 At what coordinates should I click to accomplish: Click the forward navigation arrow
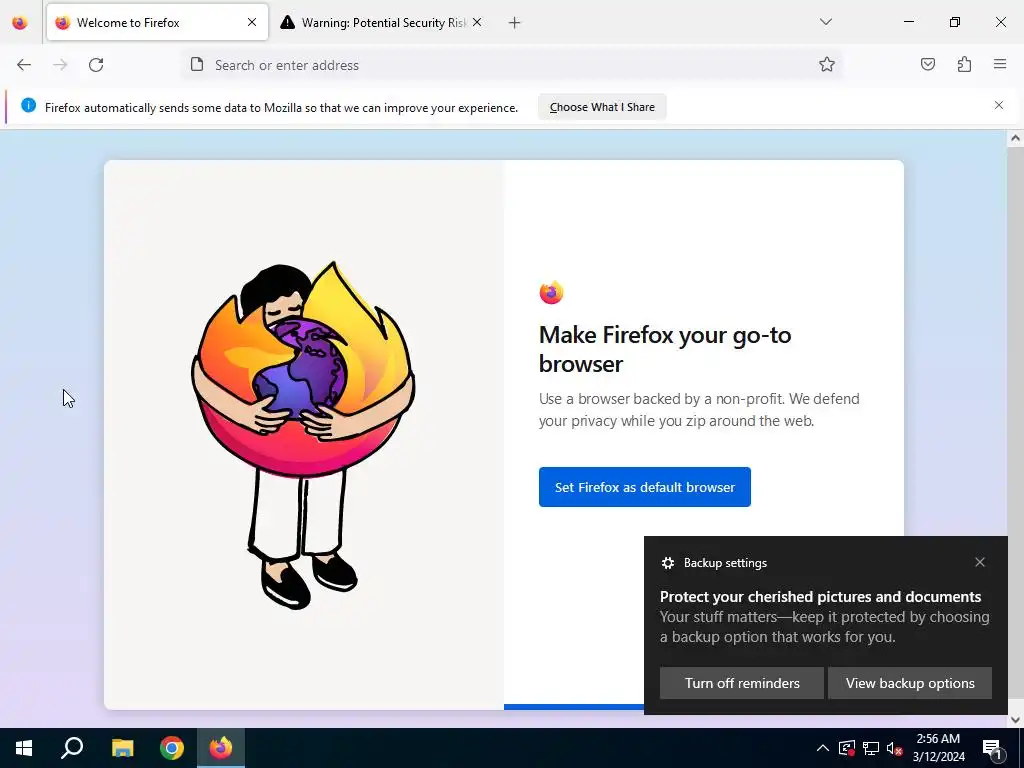[x=60, y=65]
